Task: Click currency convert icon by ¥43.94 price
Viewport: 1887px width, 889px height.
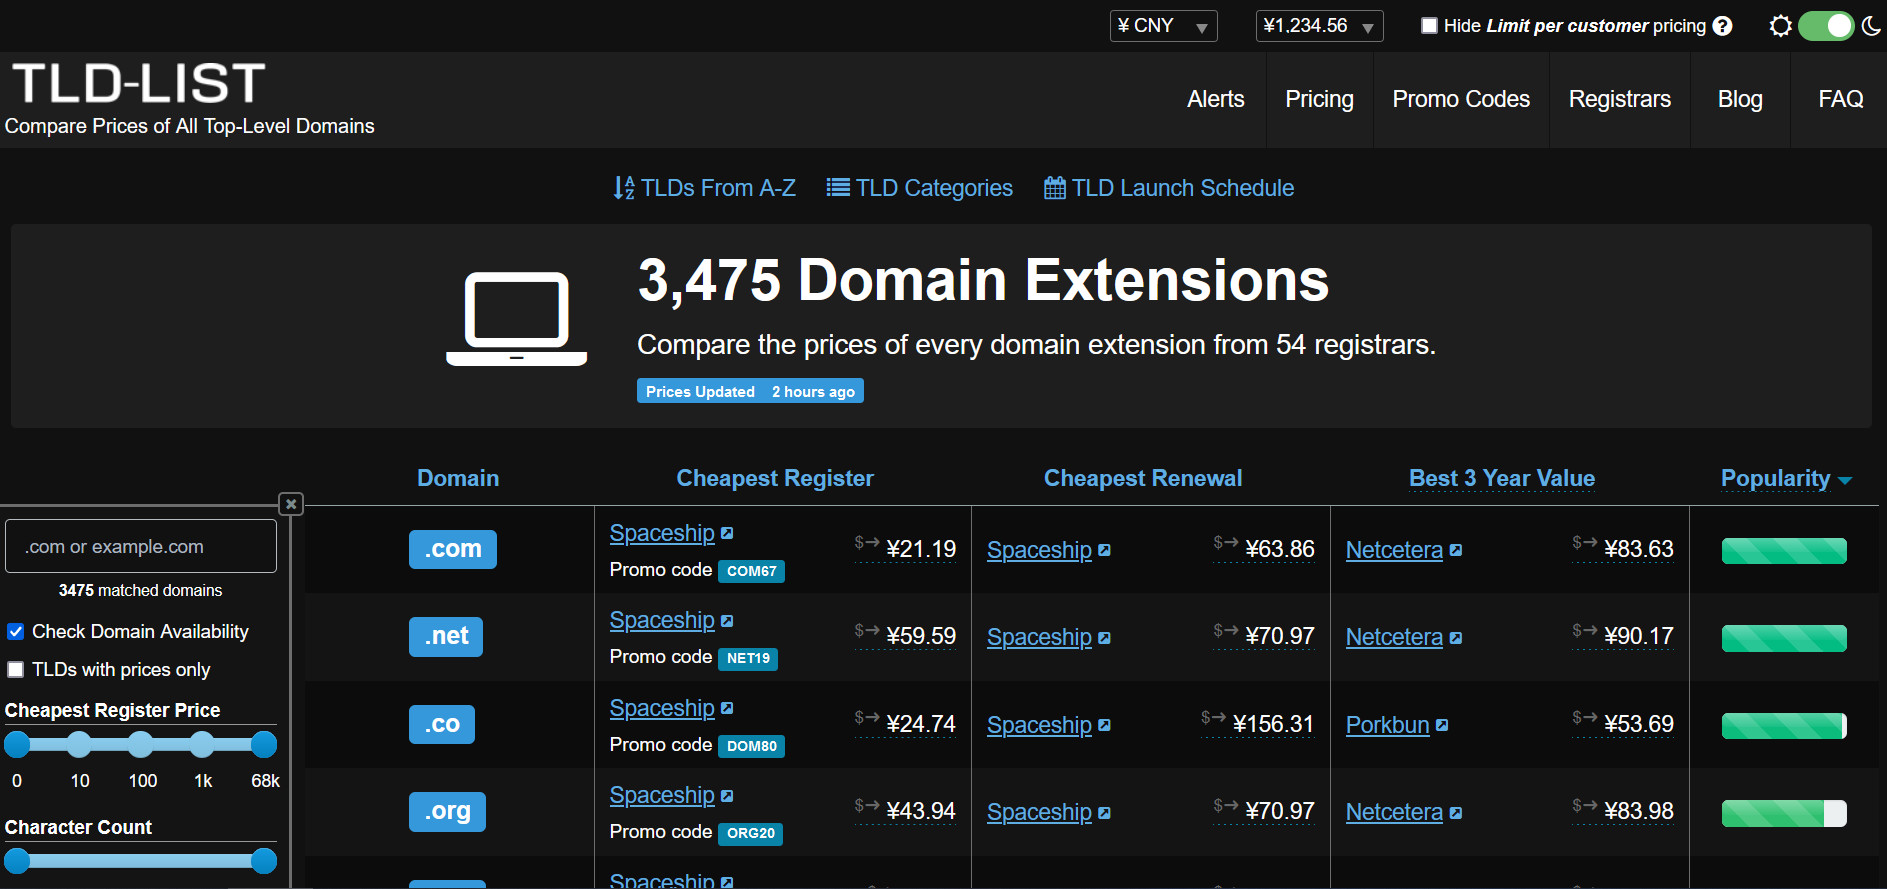Action: pos(866,805)
